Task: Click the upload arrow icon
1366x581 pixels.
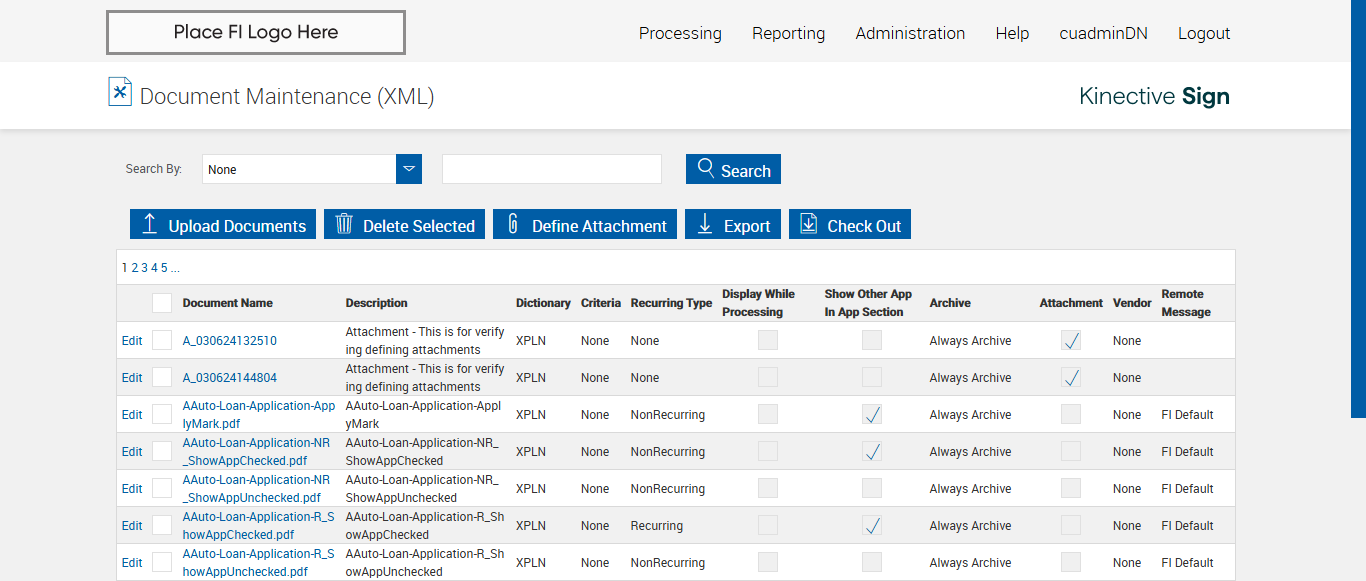Action: pos(149,224)
